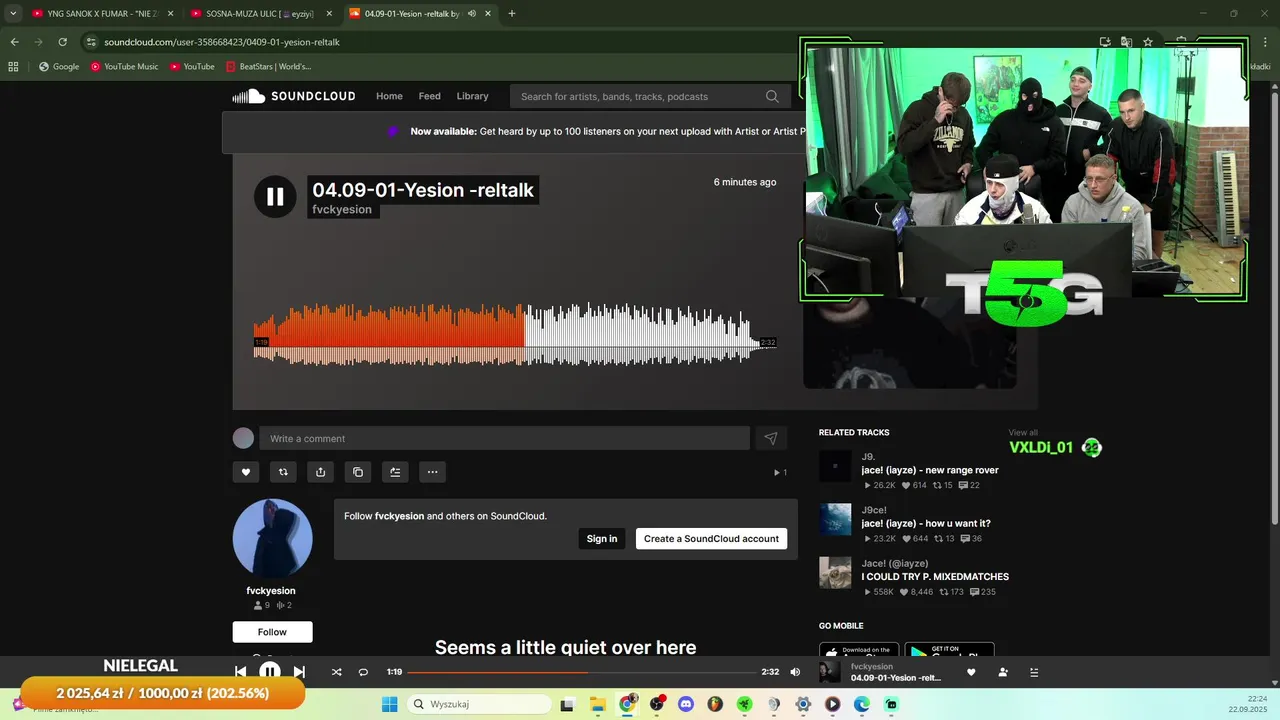
Task: Add track to Next up queue icon
Action: click(395, 472)
